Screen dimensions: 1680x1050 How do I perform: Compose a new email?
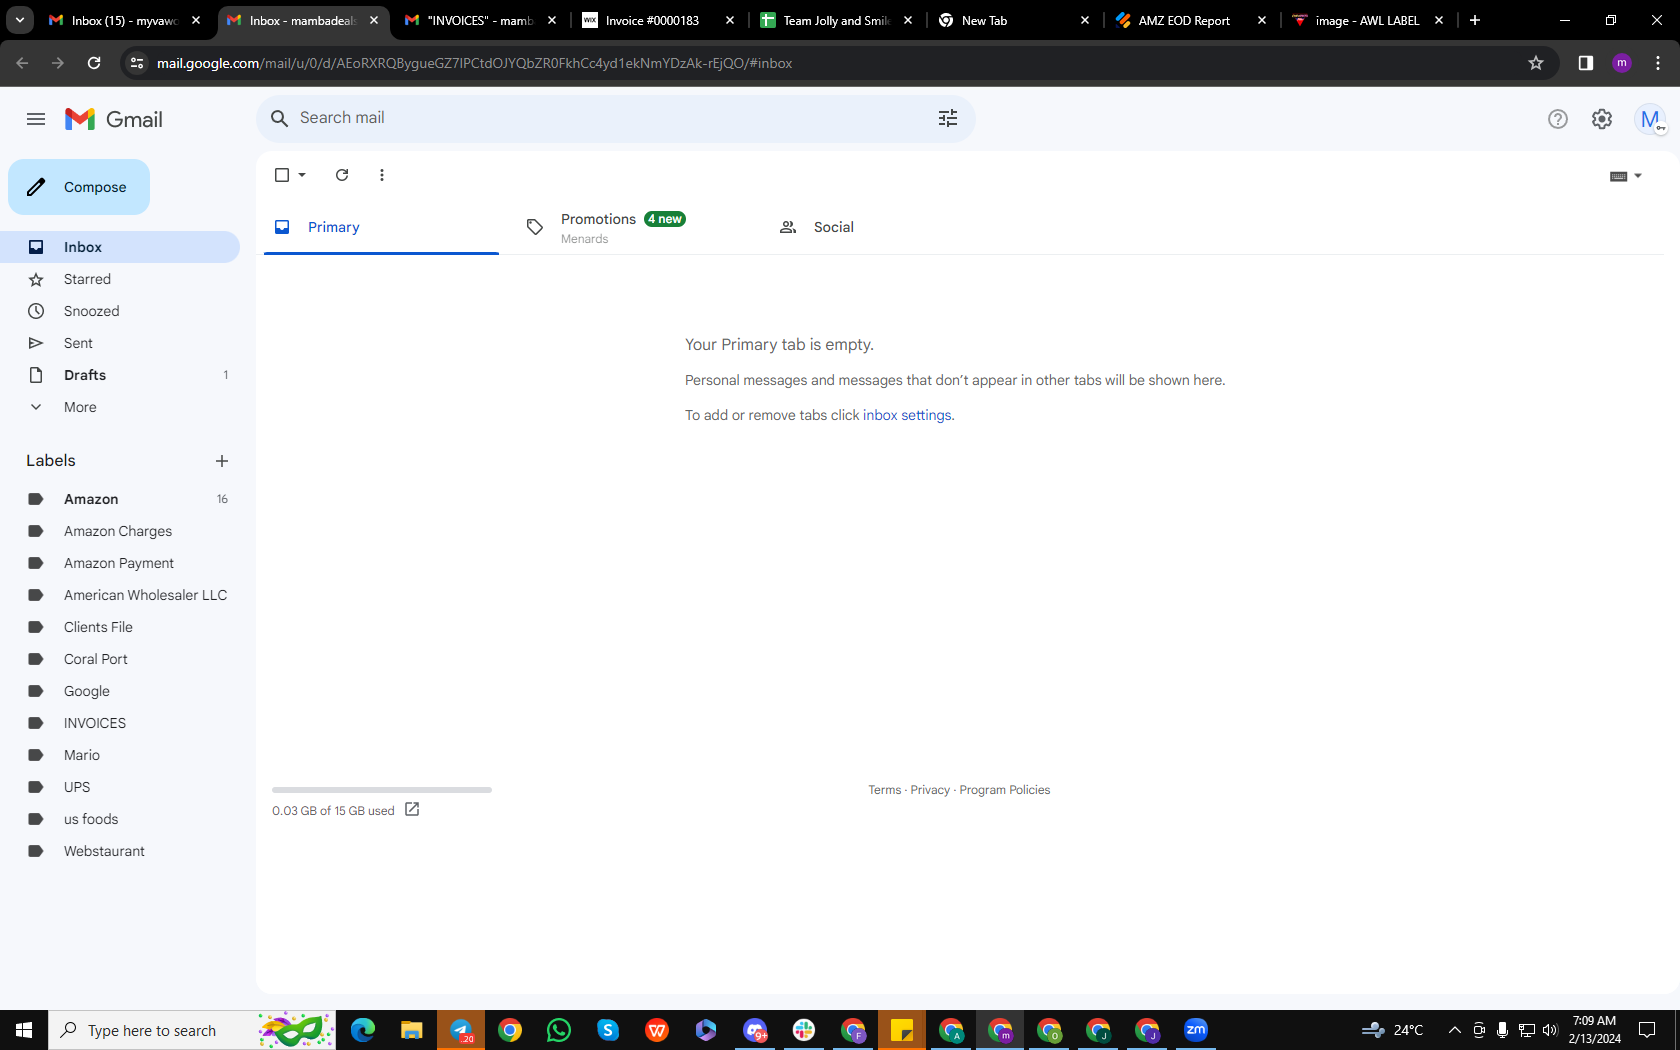point(79,187)
